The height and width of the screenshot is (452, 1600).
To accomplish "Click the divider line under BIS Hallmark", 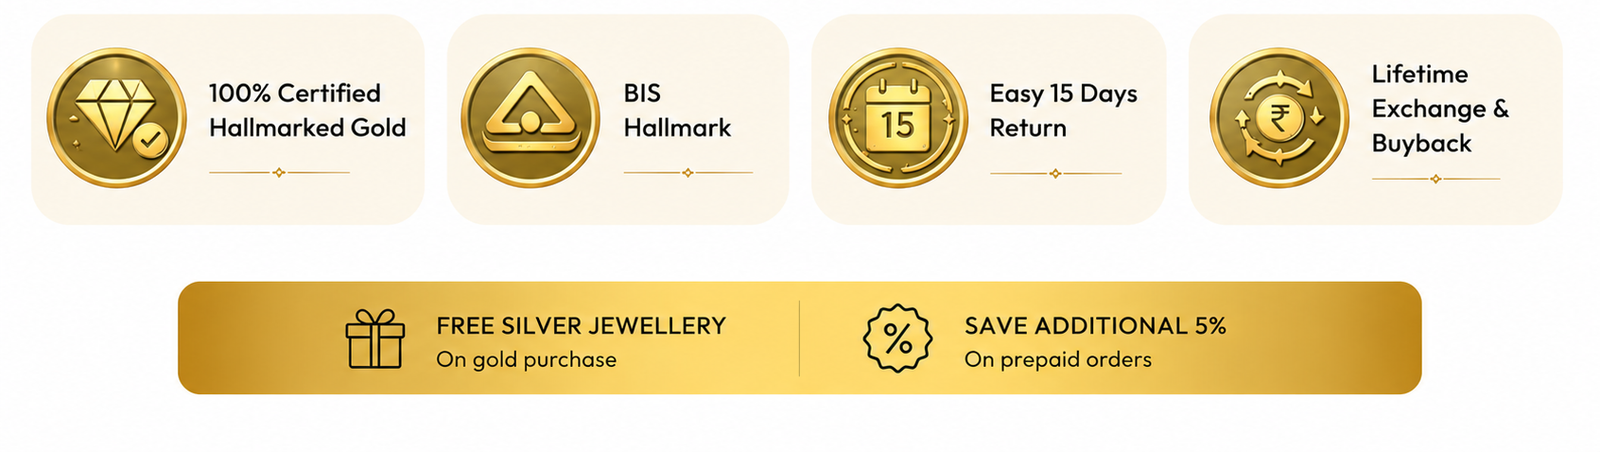I will coord(688,173).
